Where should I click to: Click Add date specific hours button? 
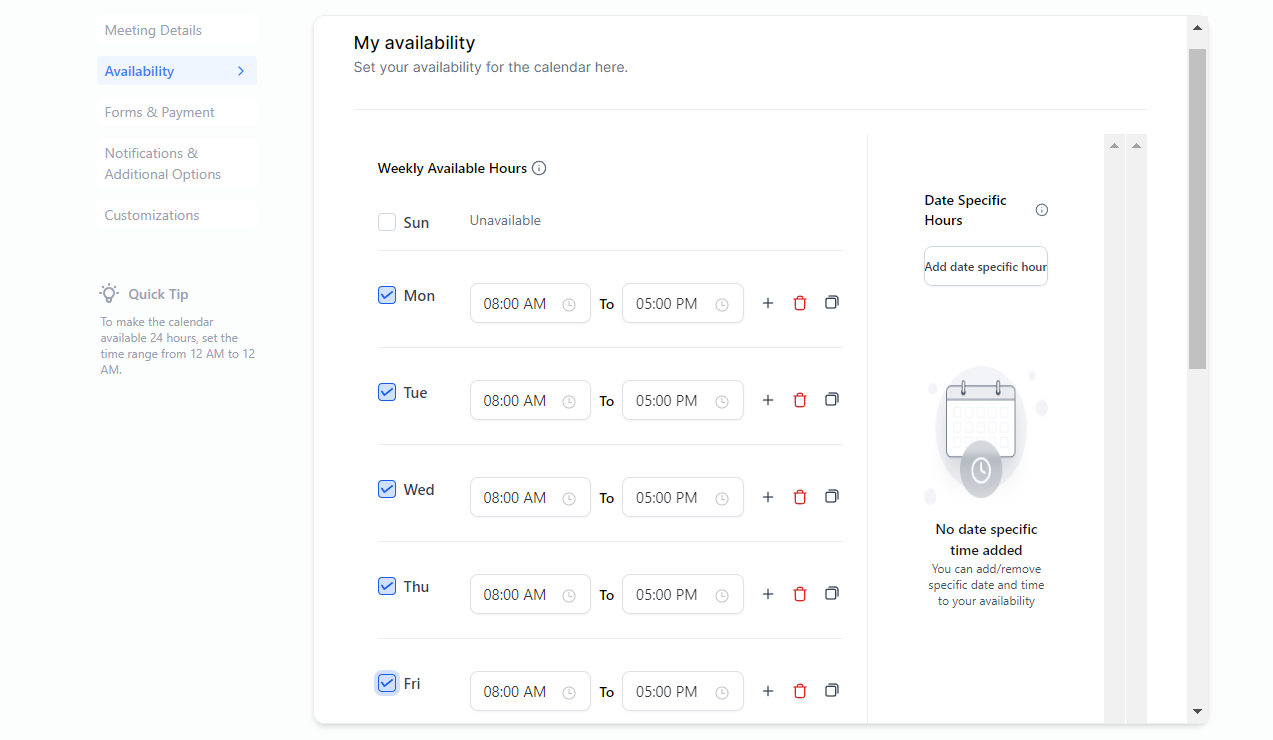[985, 267]
